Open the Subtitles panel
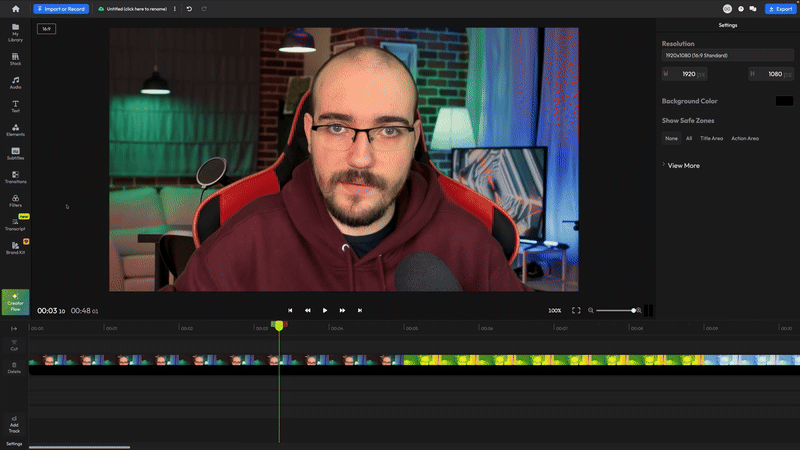Screen dimensions: 800x450 15,154
